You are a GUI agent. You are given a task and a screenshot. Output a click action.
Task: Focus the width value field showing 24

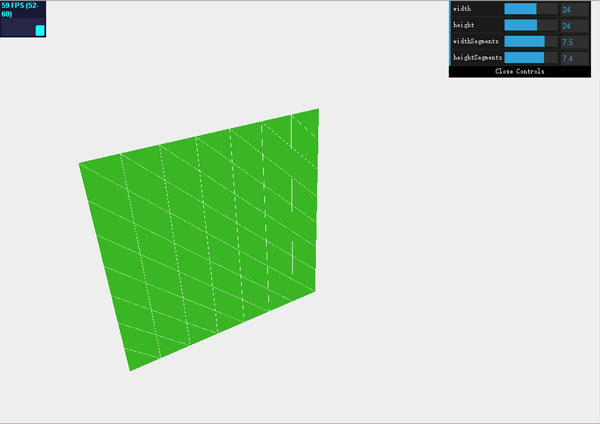coord(575,9)
